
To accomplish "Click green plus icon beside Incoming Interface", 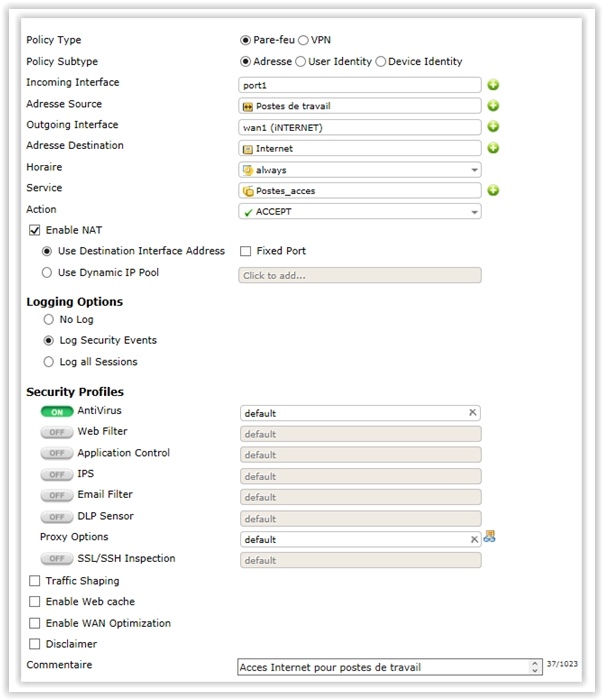I will (x=493, y=85).
